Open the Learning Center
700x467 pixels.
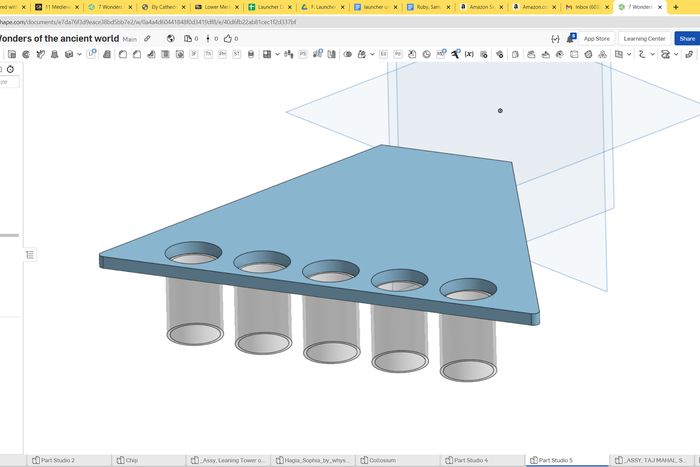[x=643, y=38]
